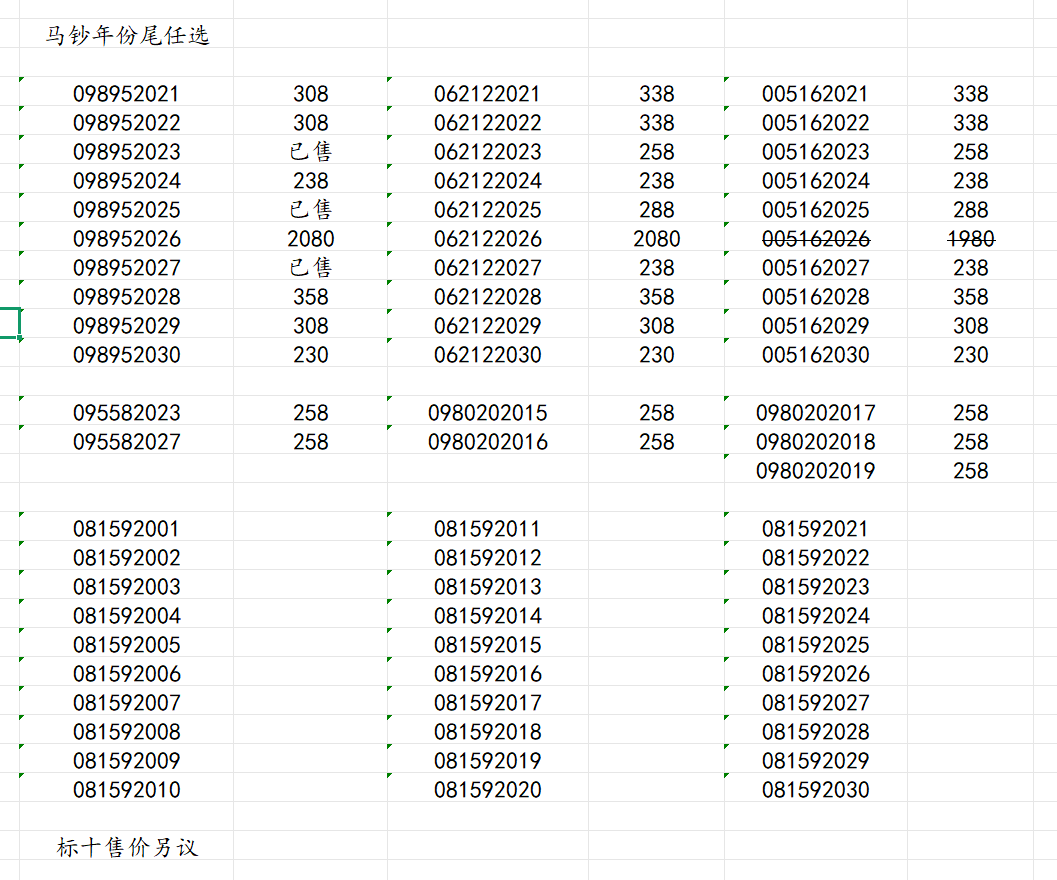The height and width of the screenshot is (880, 1057).
Task: Select the cell with serial 081592030
Action: tap(816, 790)
